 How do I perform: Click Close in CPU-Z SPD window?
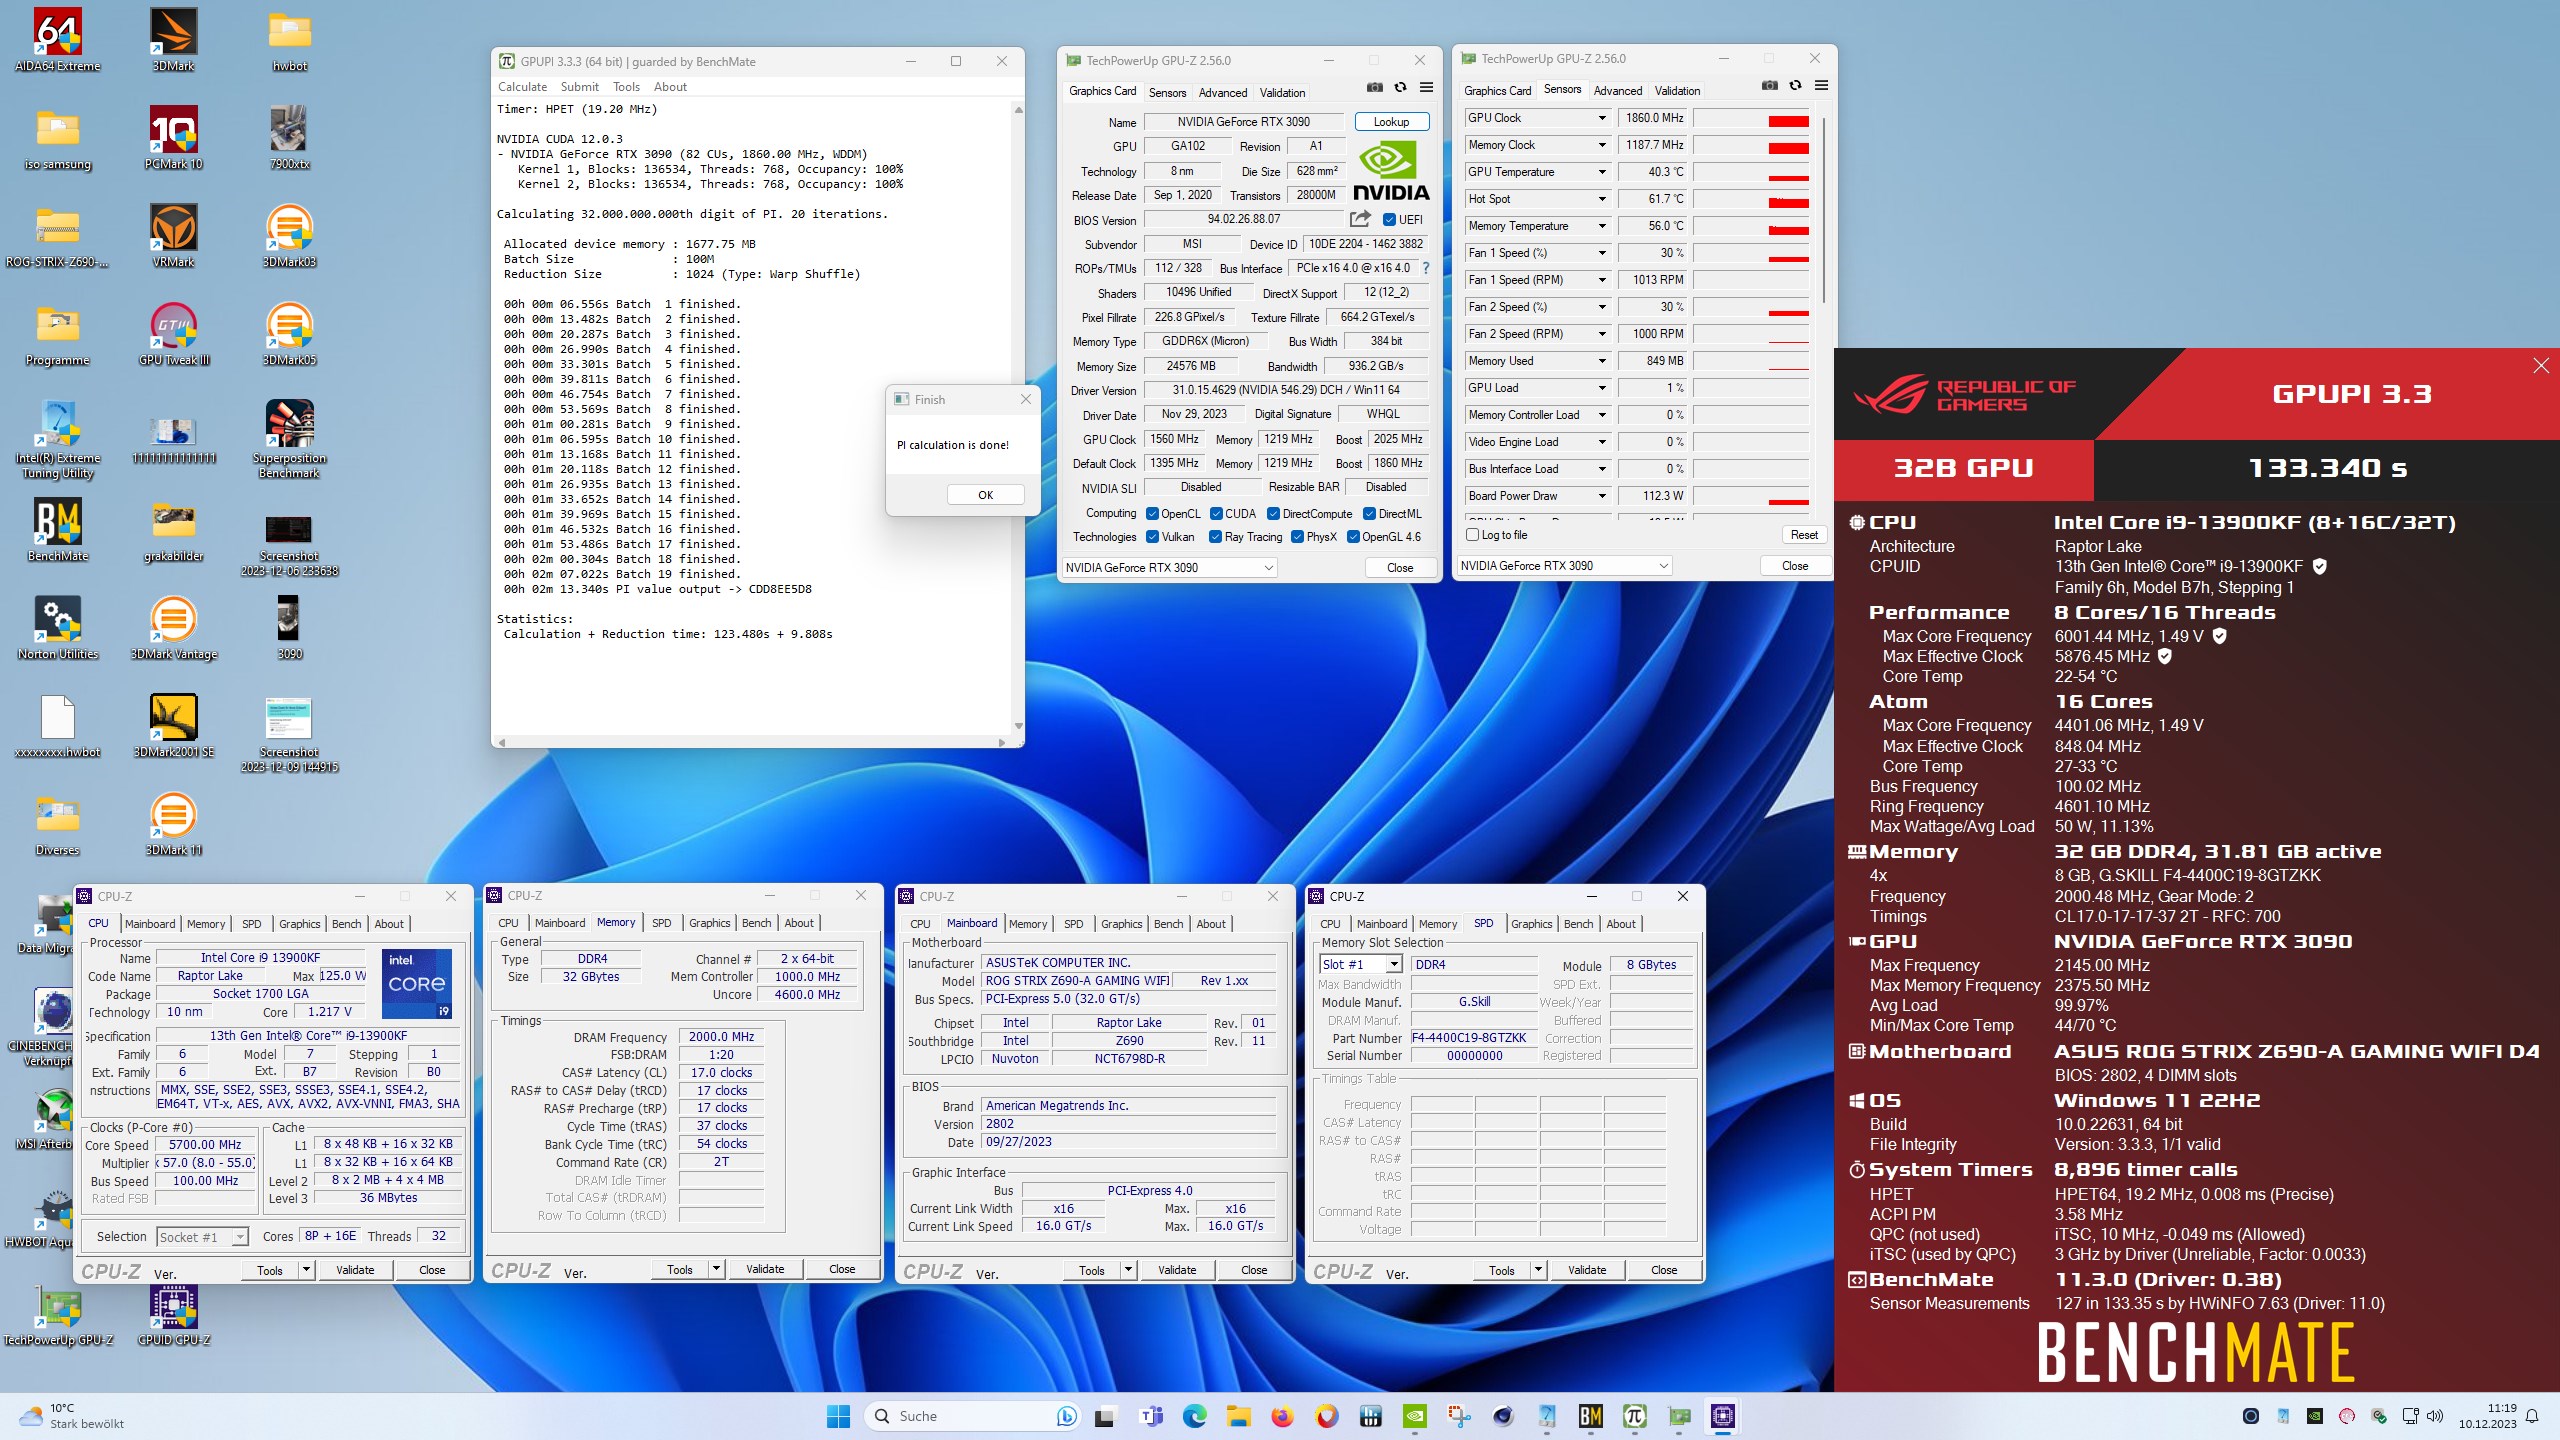pyautogui.click(x=1664, y=1270)
